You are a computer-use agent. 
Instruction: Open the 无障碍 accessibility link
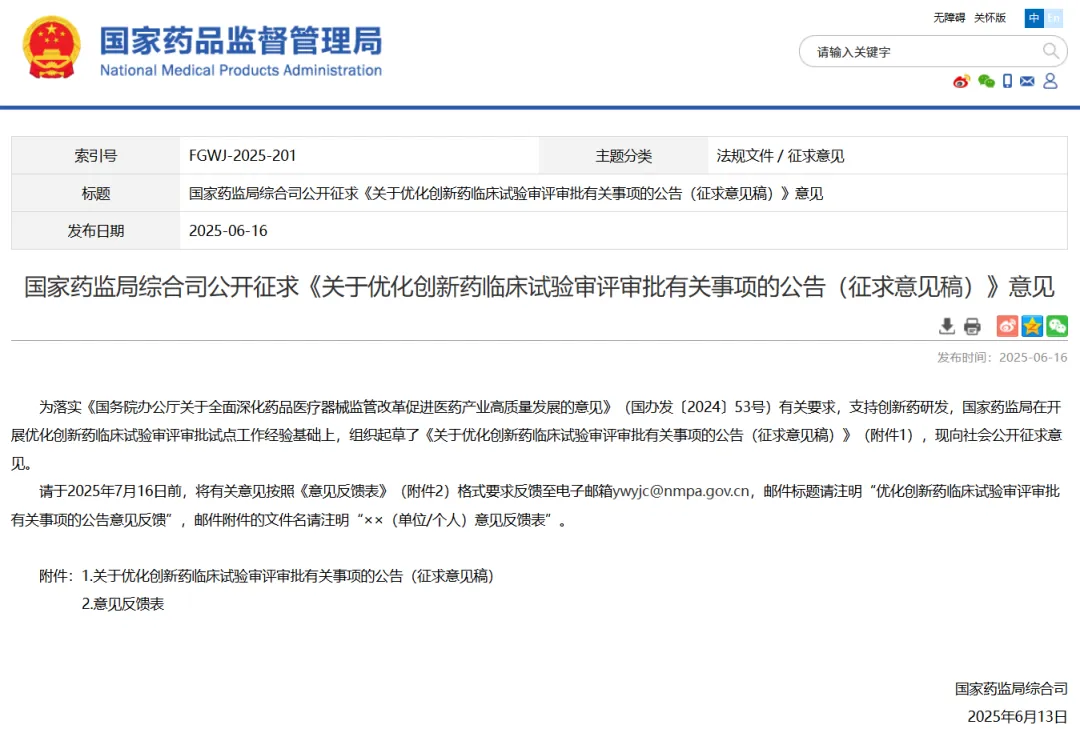tap(949, 18)
